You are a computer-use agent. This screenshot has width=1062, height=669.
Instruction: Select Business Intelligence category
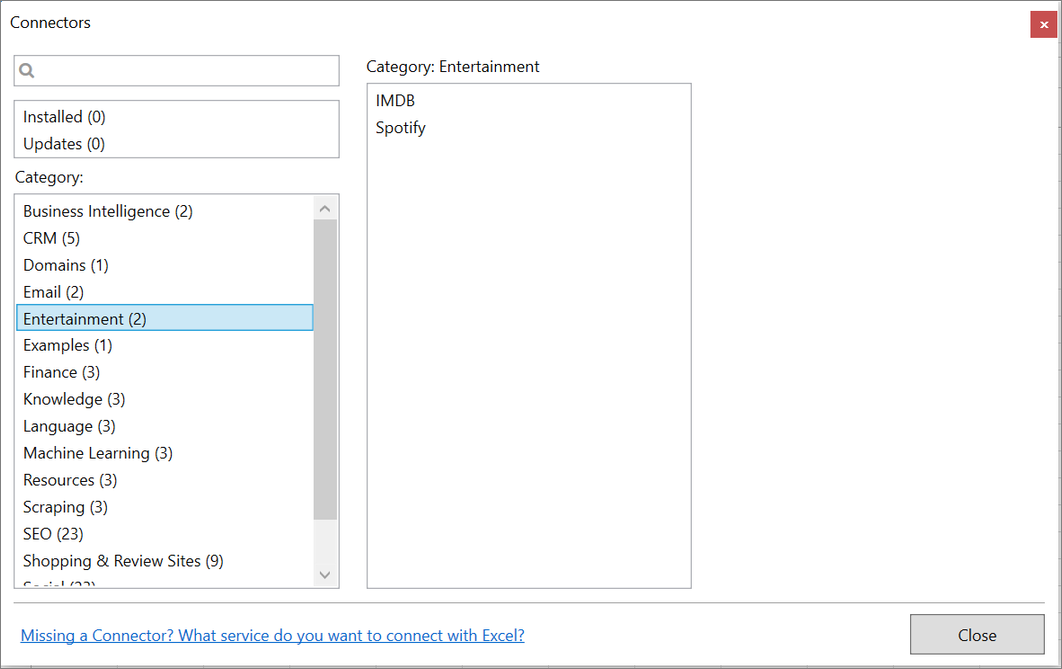[x=108, y=211]
